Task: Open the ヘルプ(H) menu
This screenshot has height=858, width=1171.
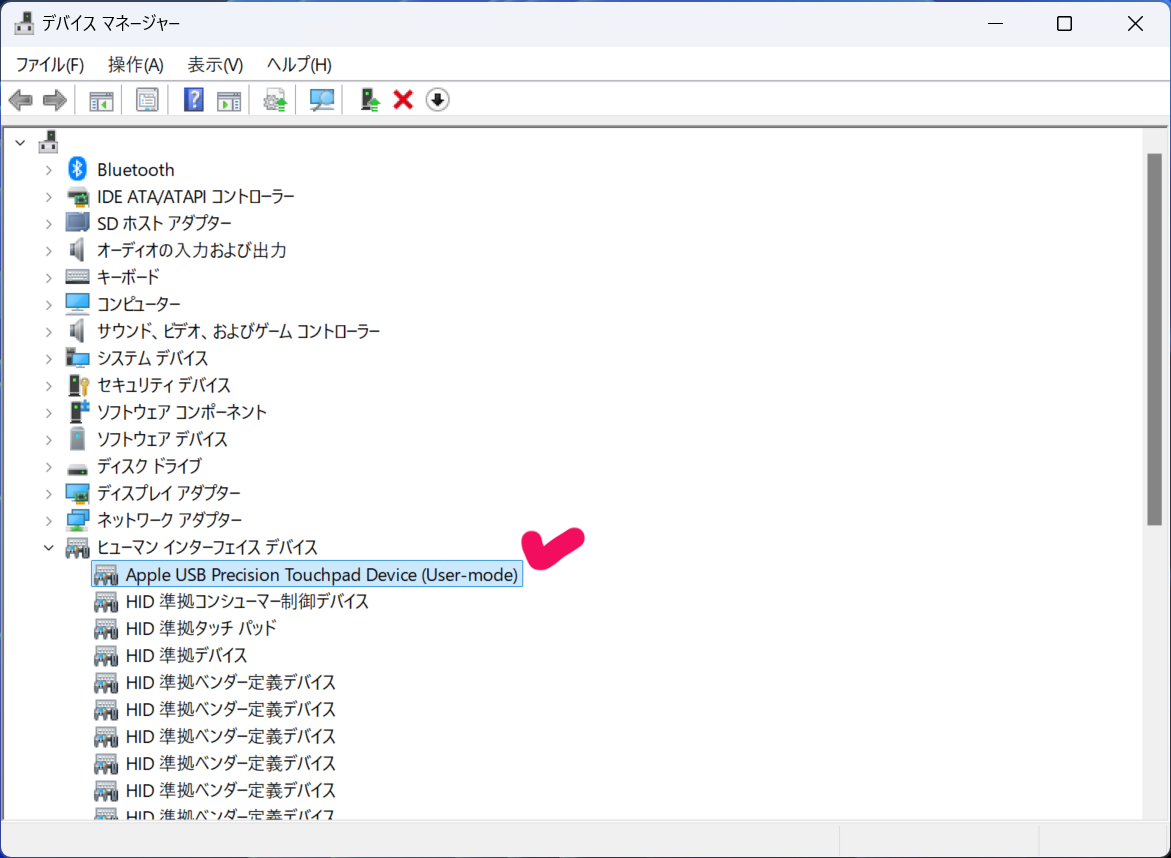Action: pos(299,65)
